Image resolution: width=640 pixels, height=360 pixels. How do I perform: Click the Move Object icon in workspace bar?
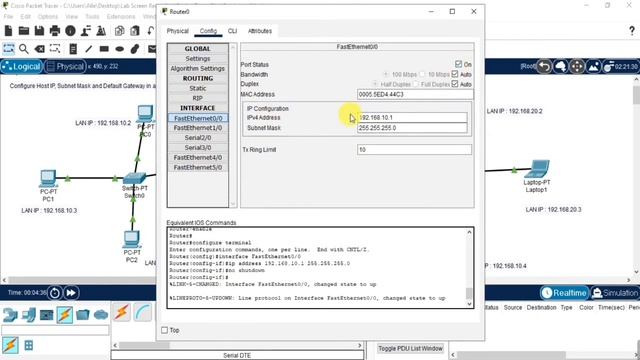click(577, 66)
